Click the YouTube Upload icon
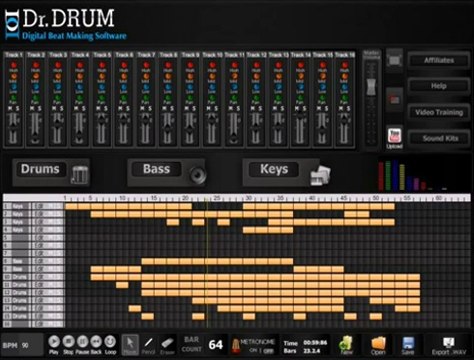The height and width of the screenshot is (360, 474). (395, 136)
